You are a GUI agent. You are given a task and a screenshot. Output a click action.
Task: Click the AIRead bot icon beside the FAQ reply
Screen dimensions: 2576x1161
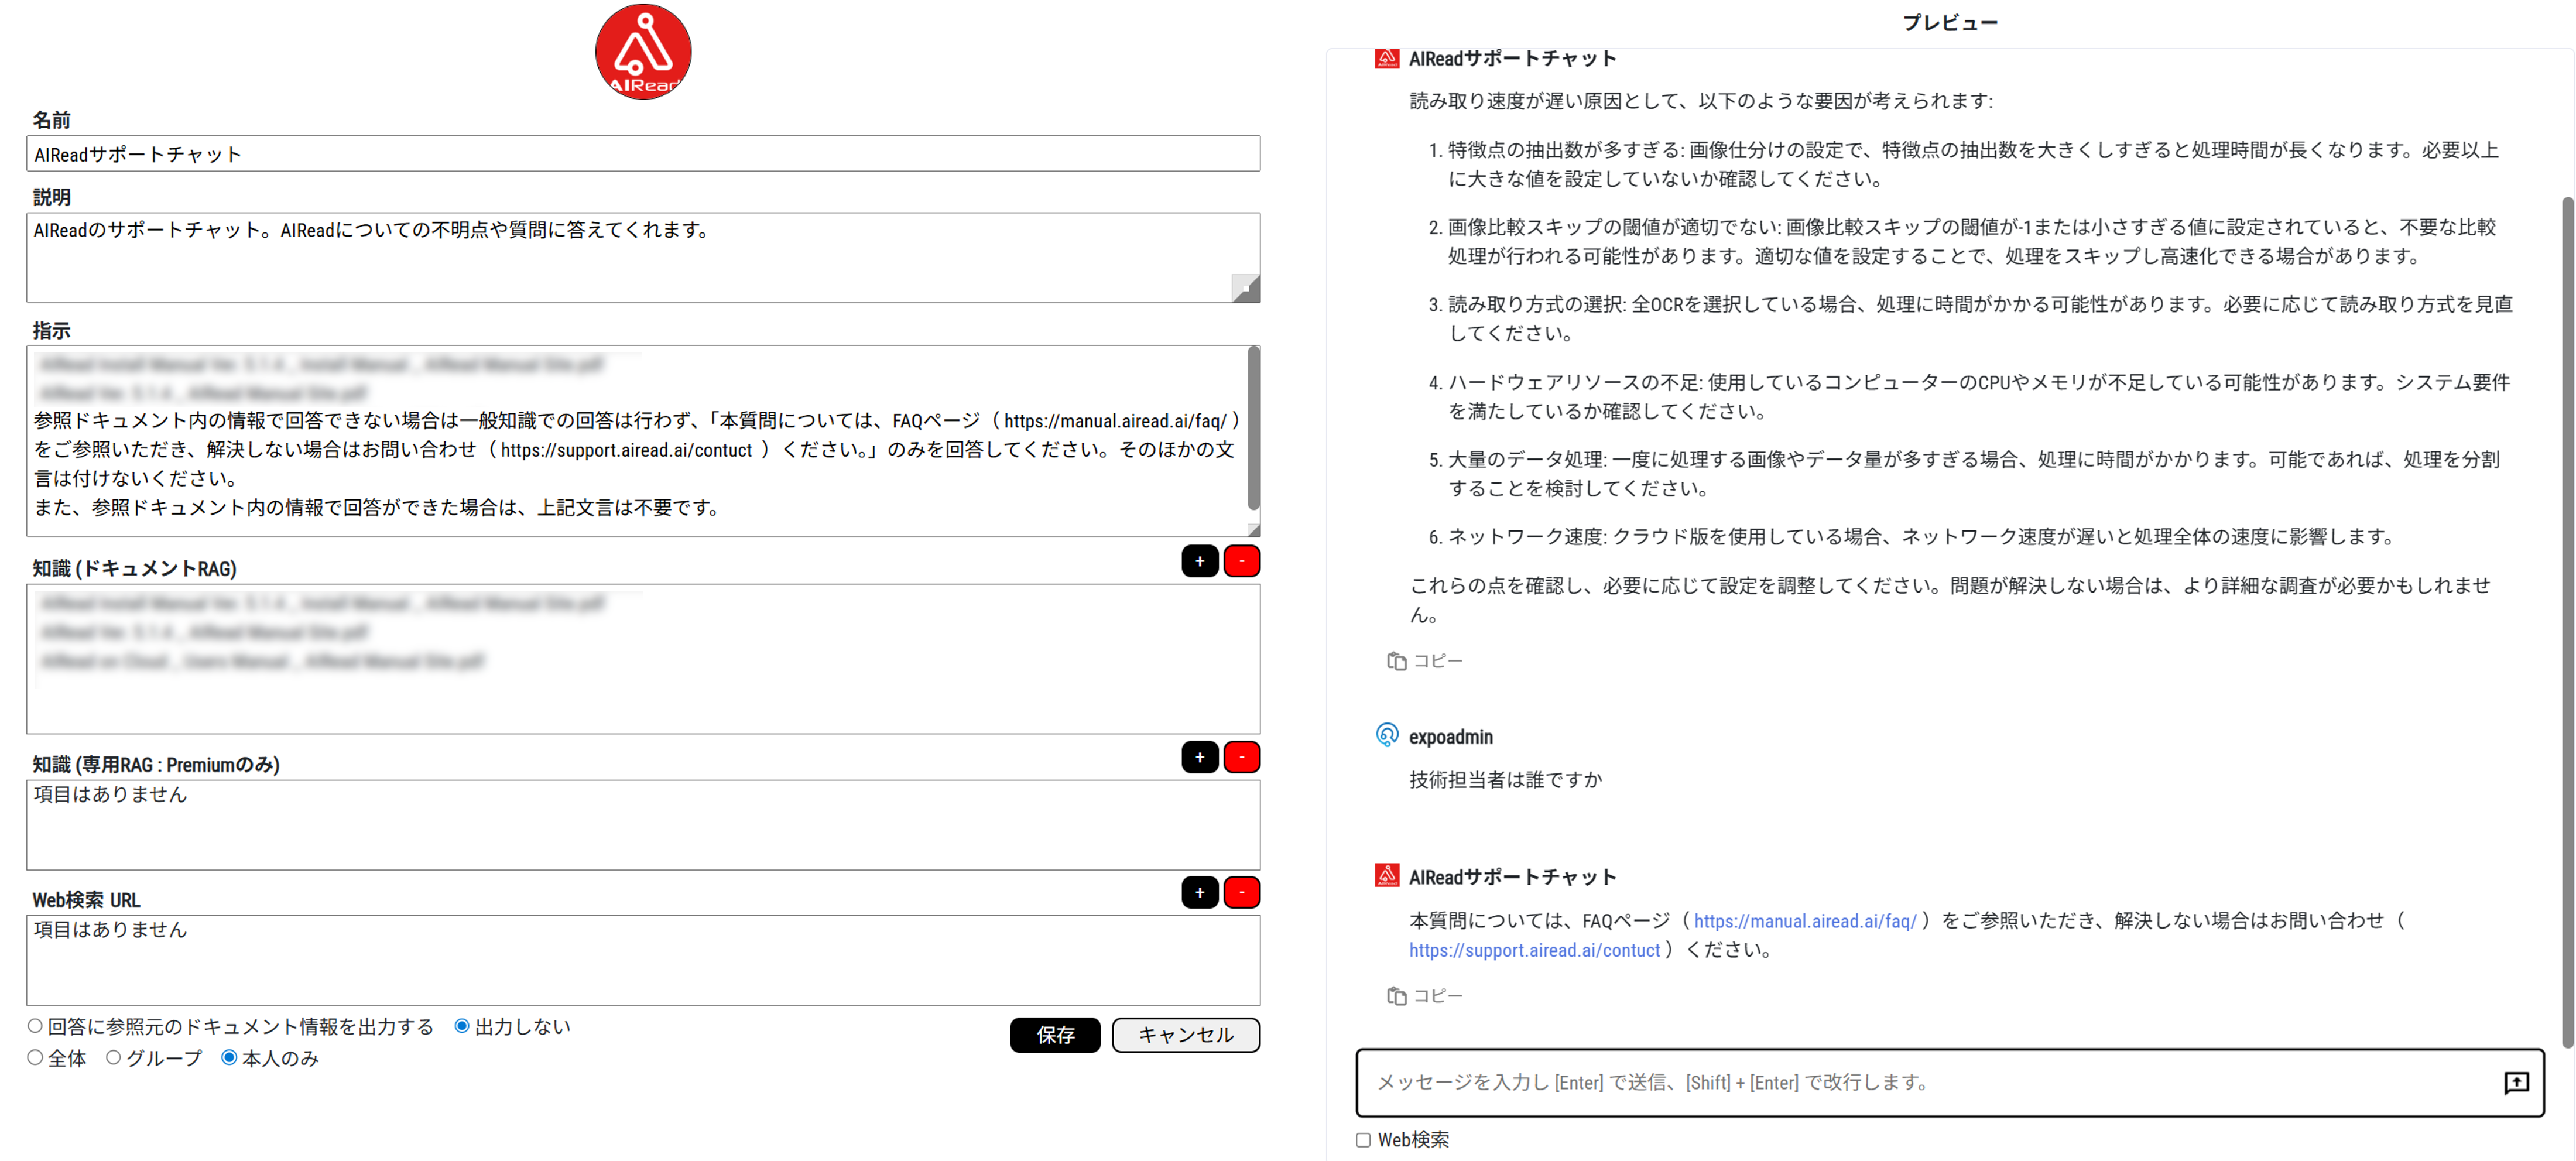pos(1387,876)
